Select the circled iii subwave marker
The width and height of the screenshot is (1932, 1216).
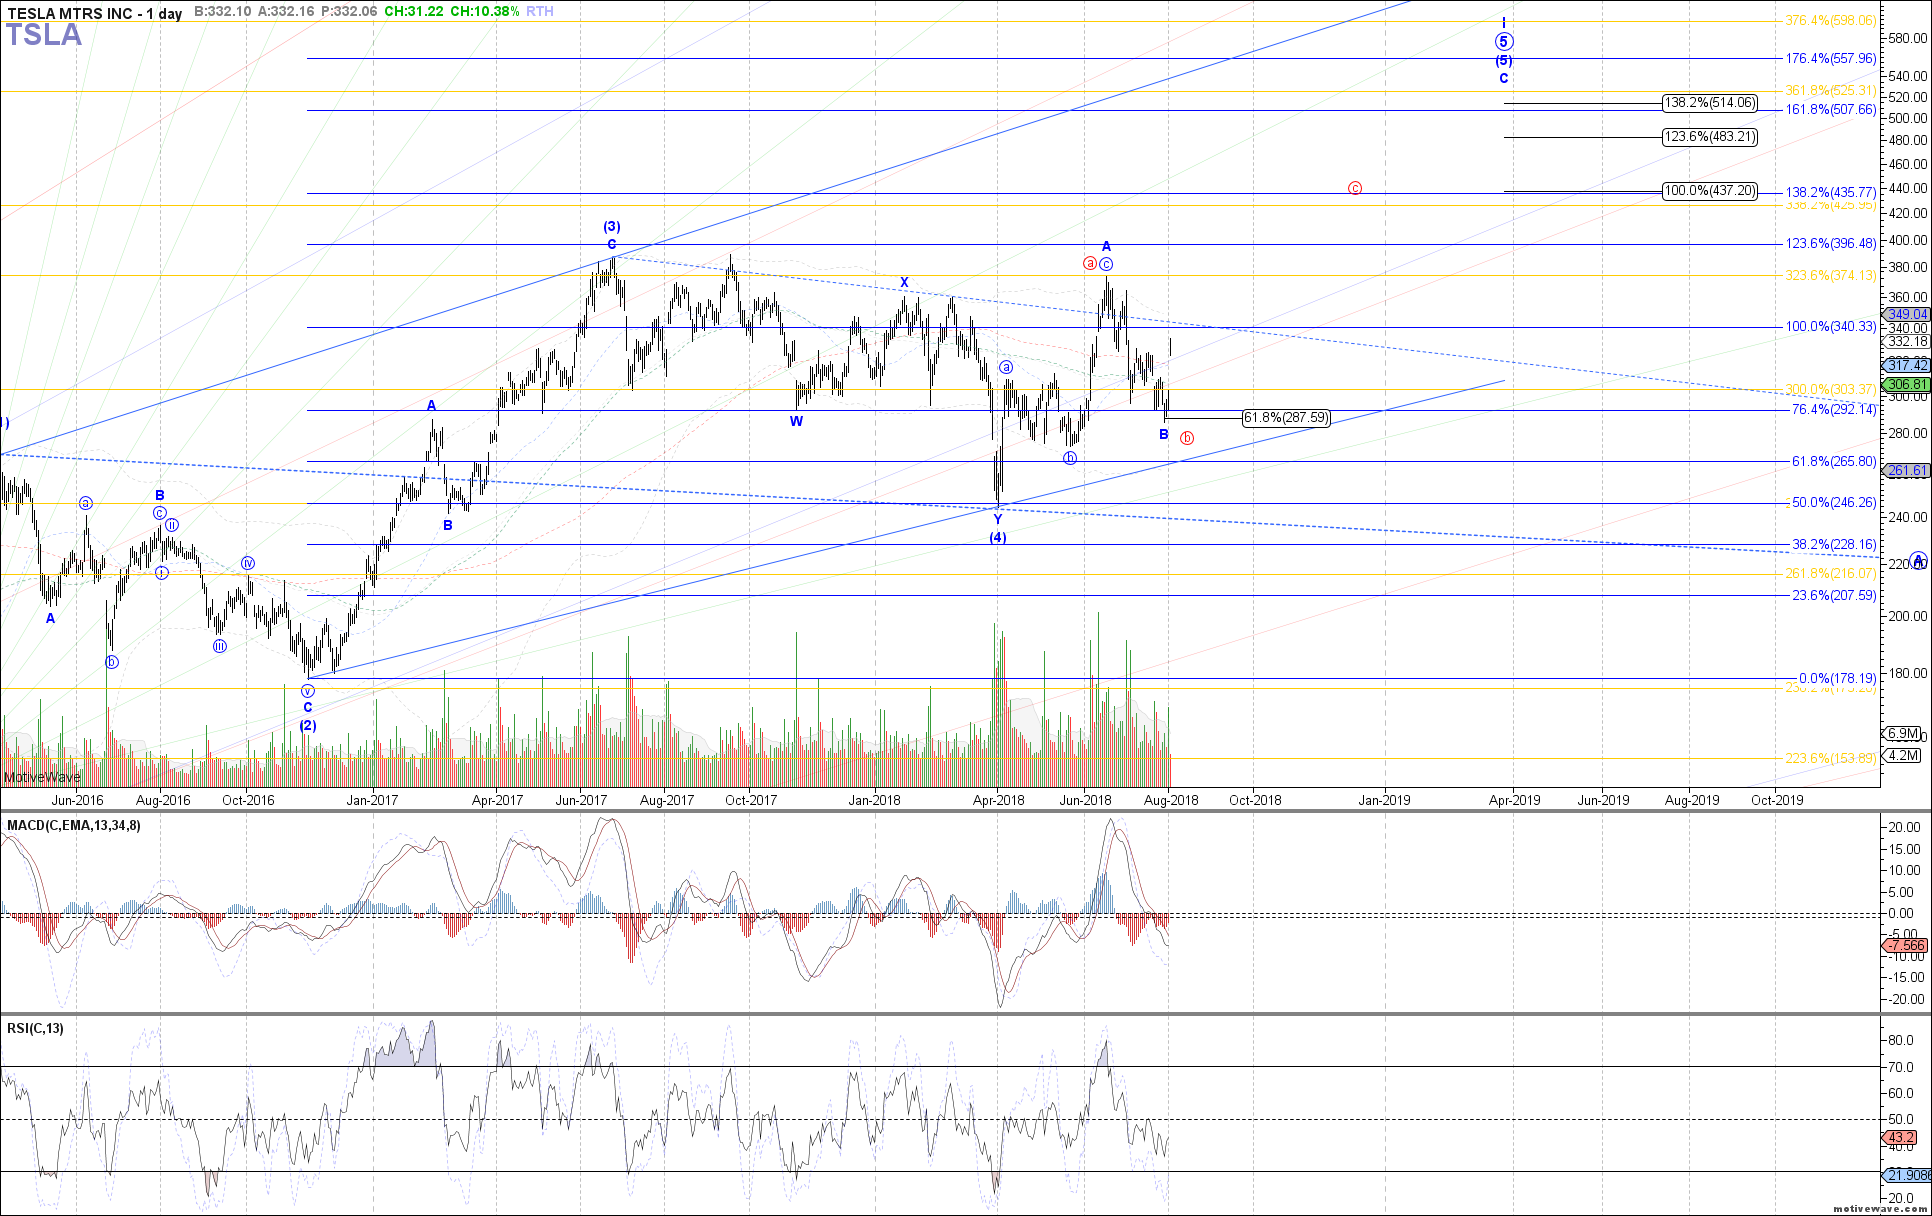tap(220, 646)
